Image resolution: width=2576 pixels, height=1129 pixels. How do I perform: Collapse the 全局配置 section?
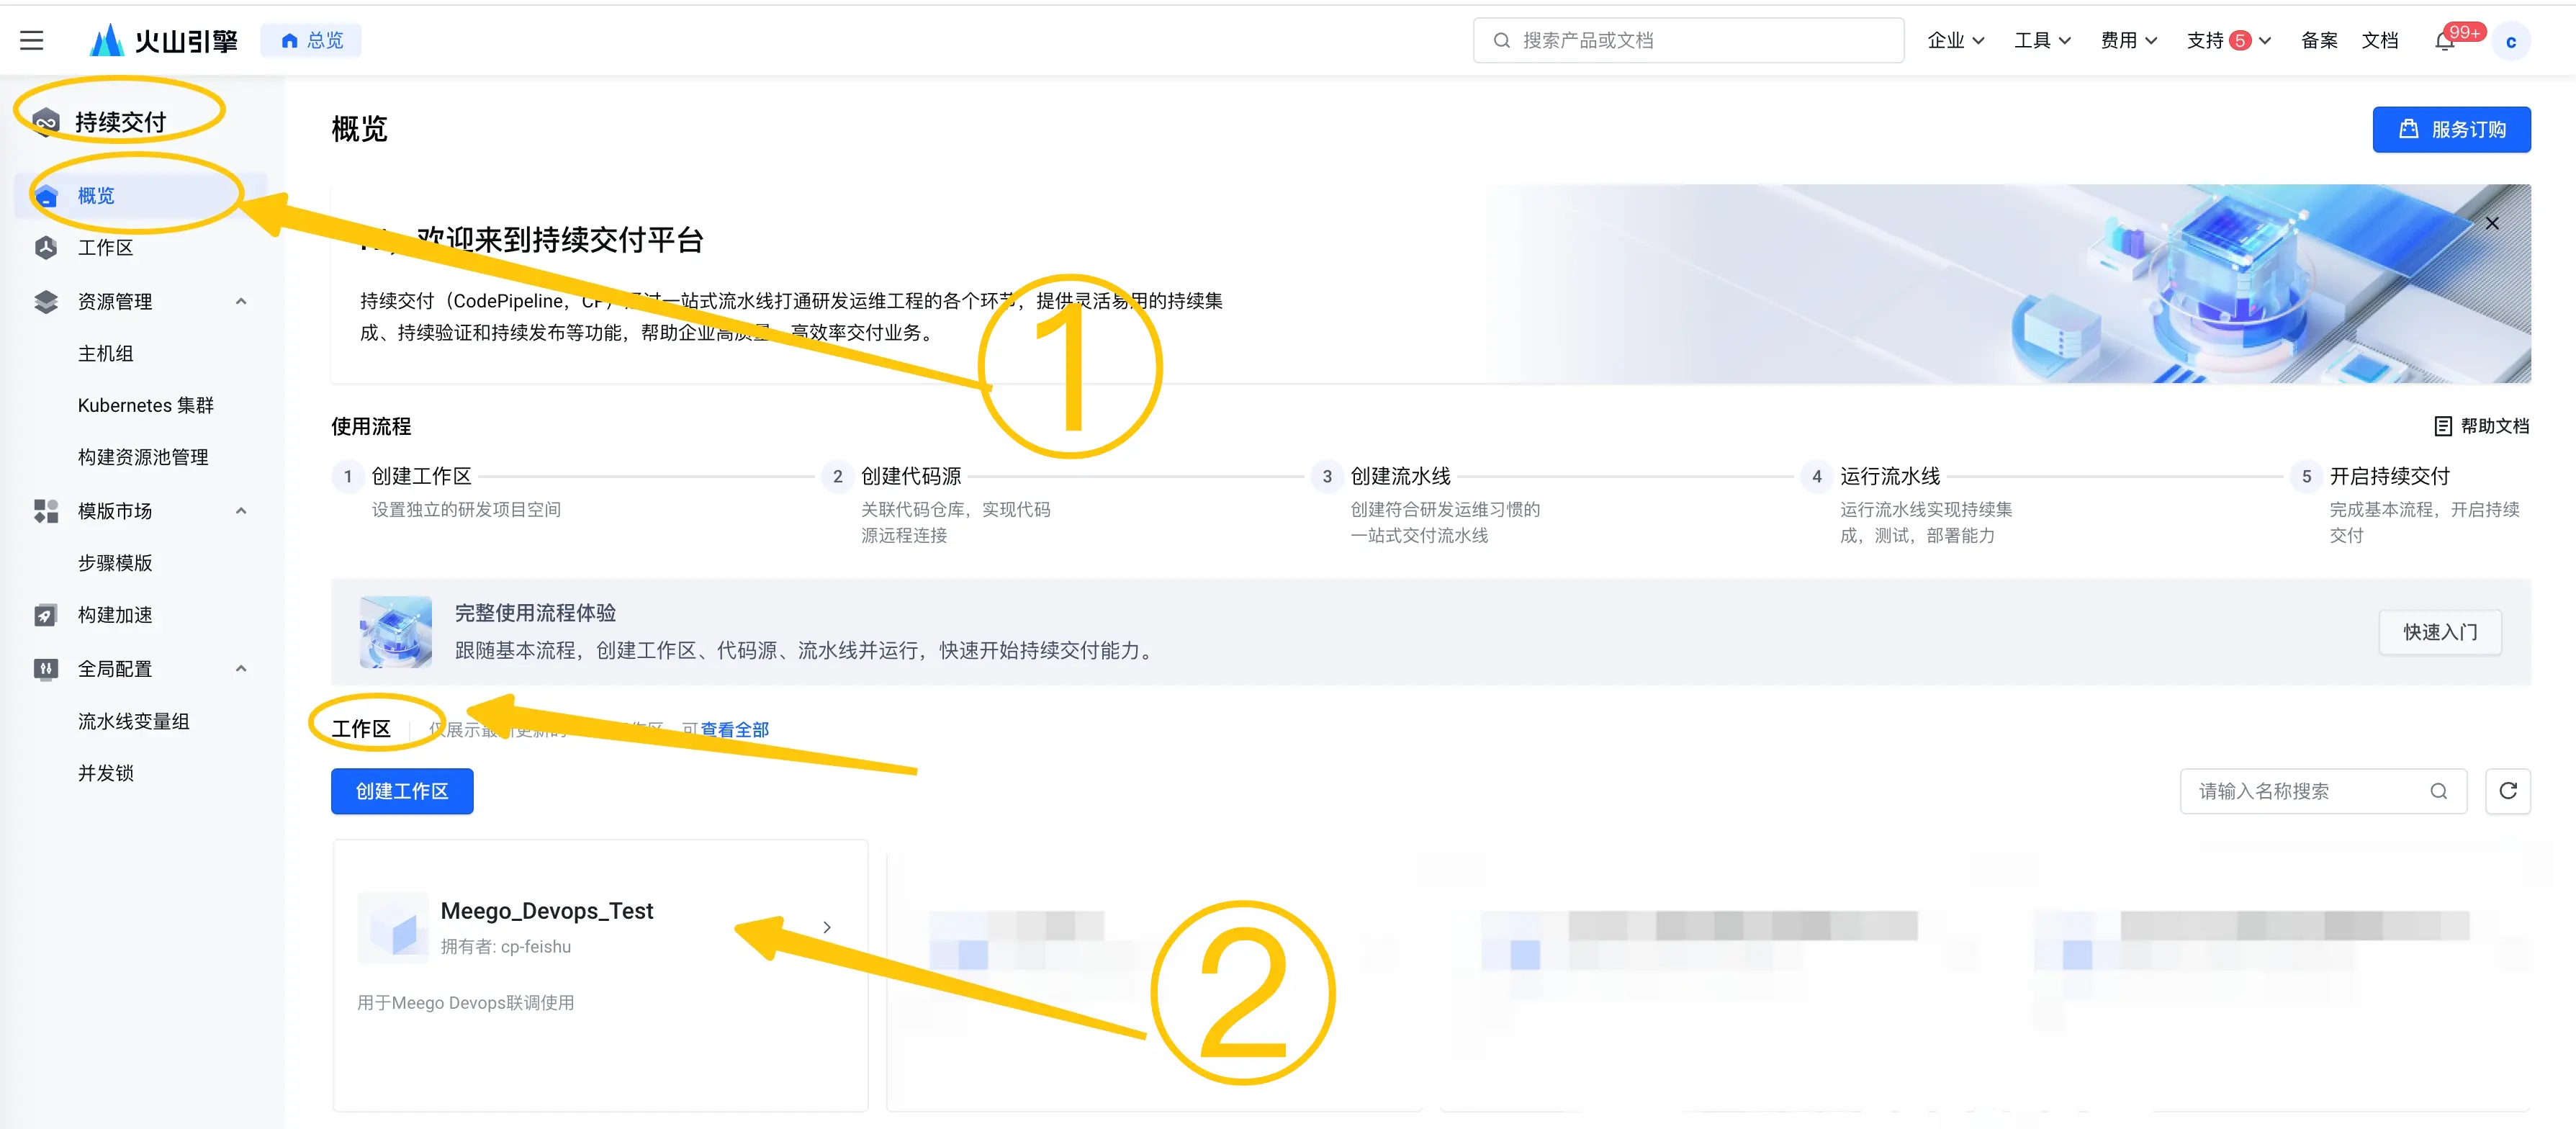tap(241, 669)
